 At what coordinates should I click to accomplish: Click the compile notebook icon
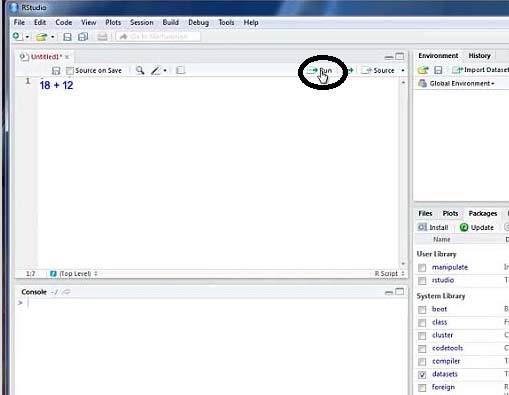[180, 70]
